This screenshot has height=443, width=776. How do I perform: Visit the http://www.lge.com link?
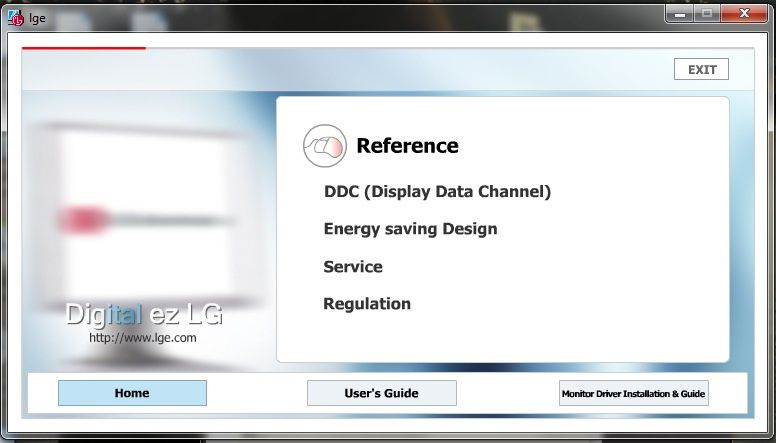(x=143, y=338)
